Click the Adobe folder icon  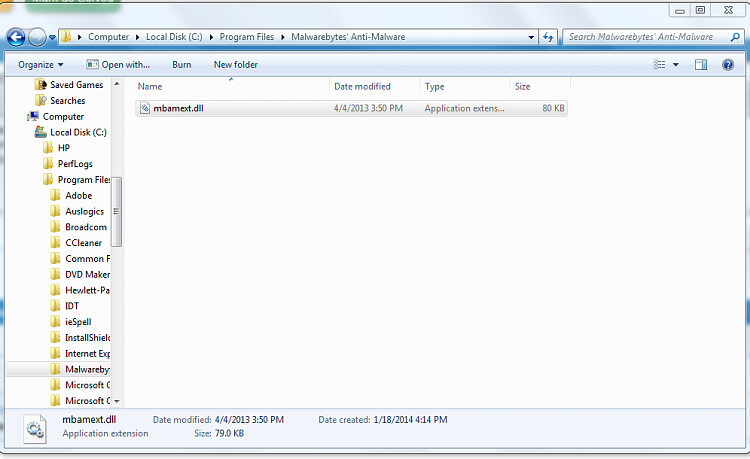pos(55,195)
